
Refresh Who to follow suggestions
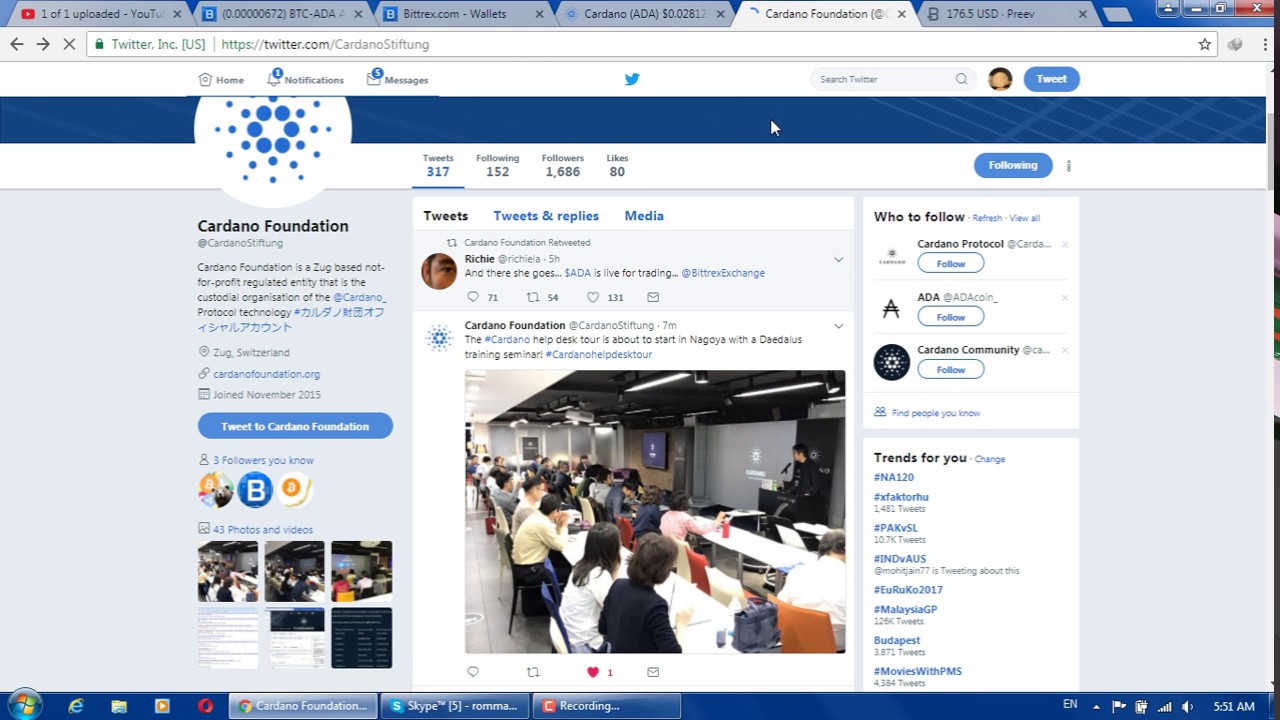click(987, 218)
